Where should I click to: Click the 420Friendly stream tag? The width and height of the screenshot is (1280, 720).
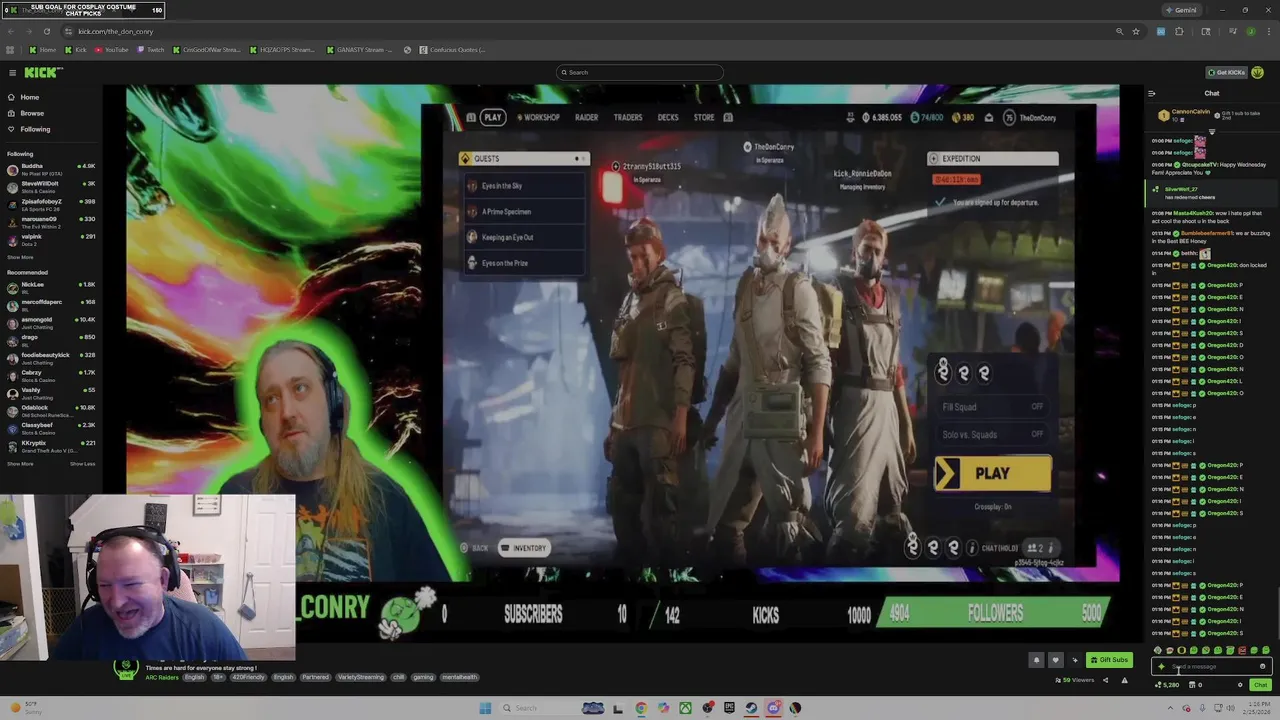[x=248, y=677]
